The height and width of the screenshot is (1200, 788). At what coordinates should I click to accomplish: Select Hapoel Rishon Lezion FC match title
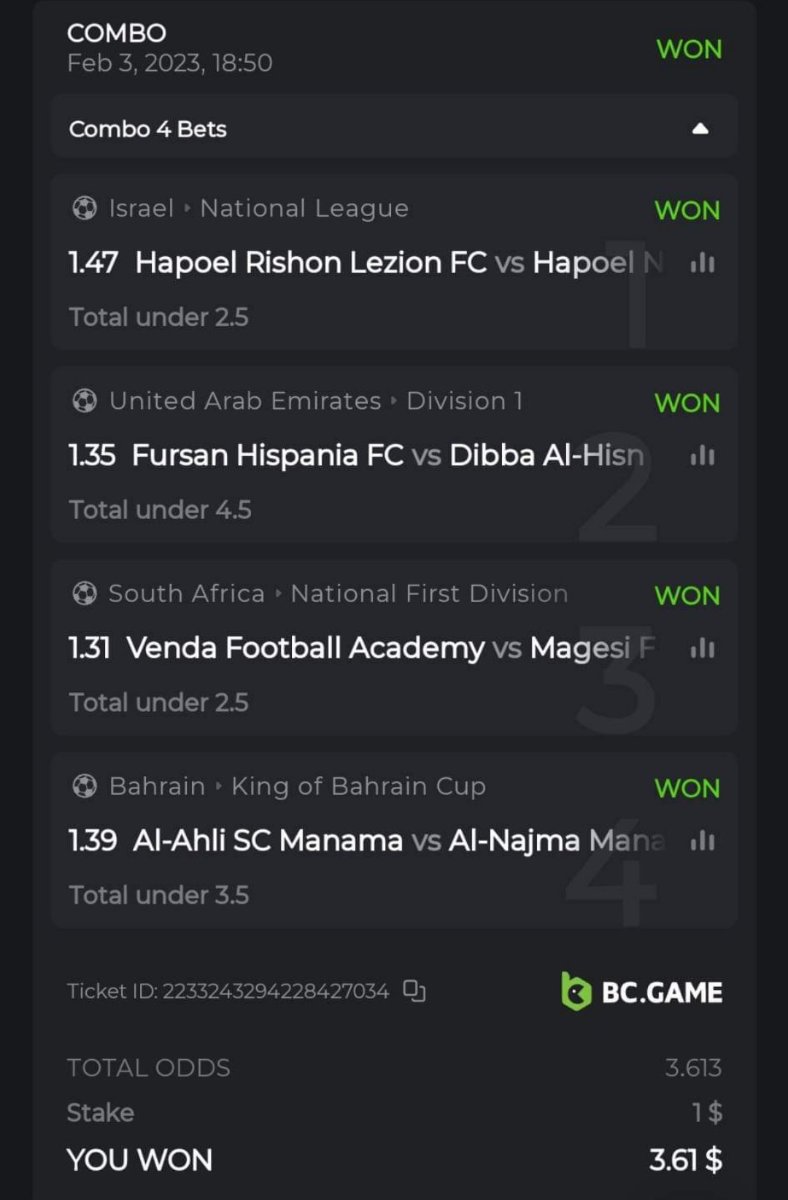[310, 263]
